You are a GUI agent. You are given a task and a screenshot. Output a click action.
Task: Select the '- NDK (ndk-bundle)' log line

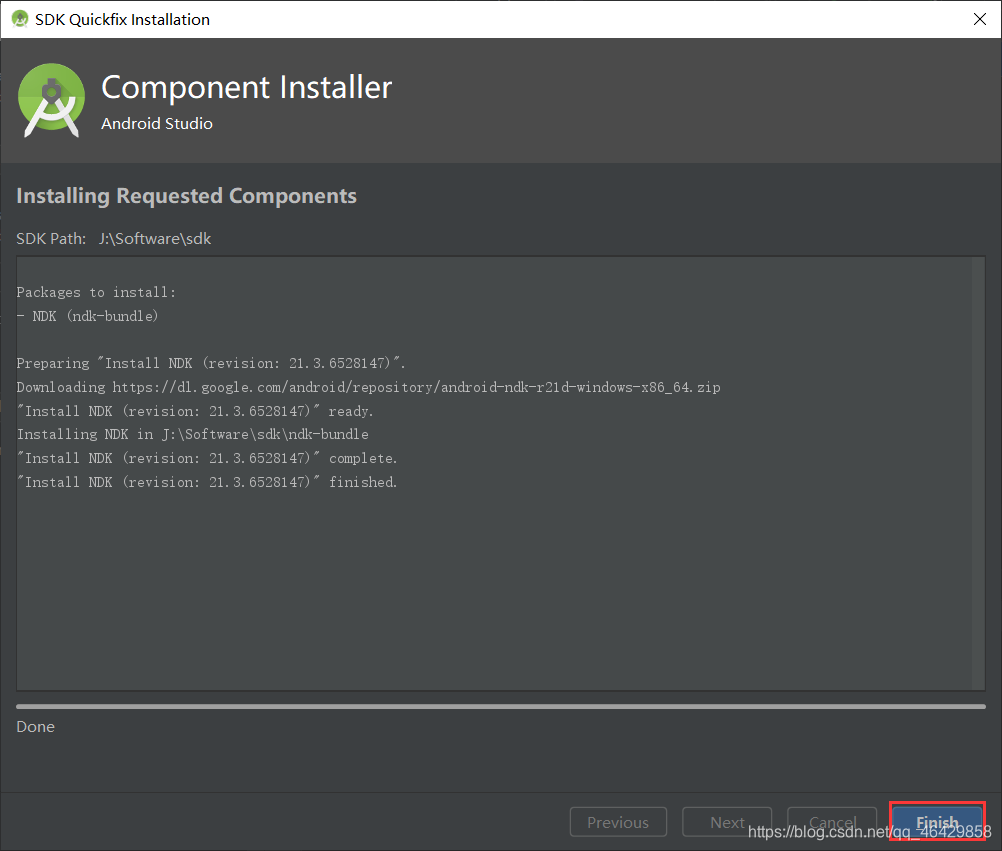click(87, 316)
